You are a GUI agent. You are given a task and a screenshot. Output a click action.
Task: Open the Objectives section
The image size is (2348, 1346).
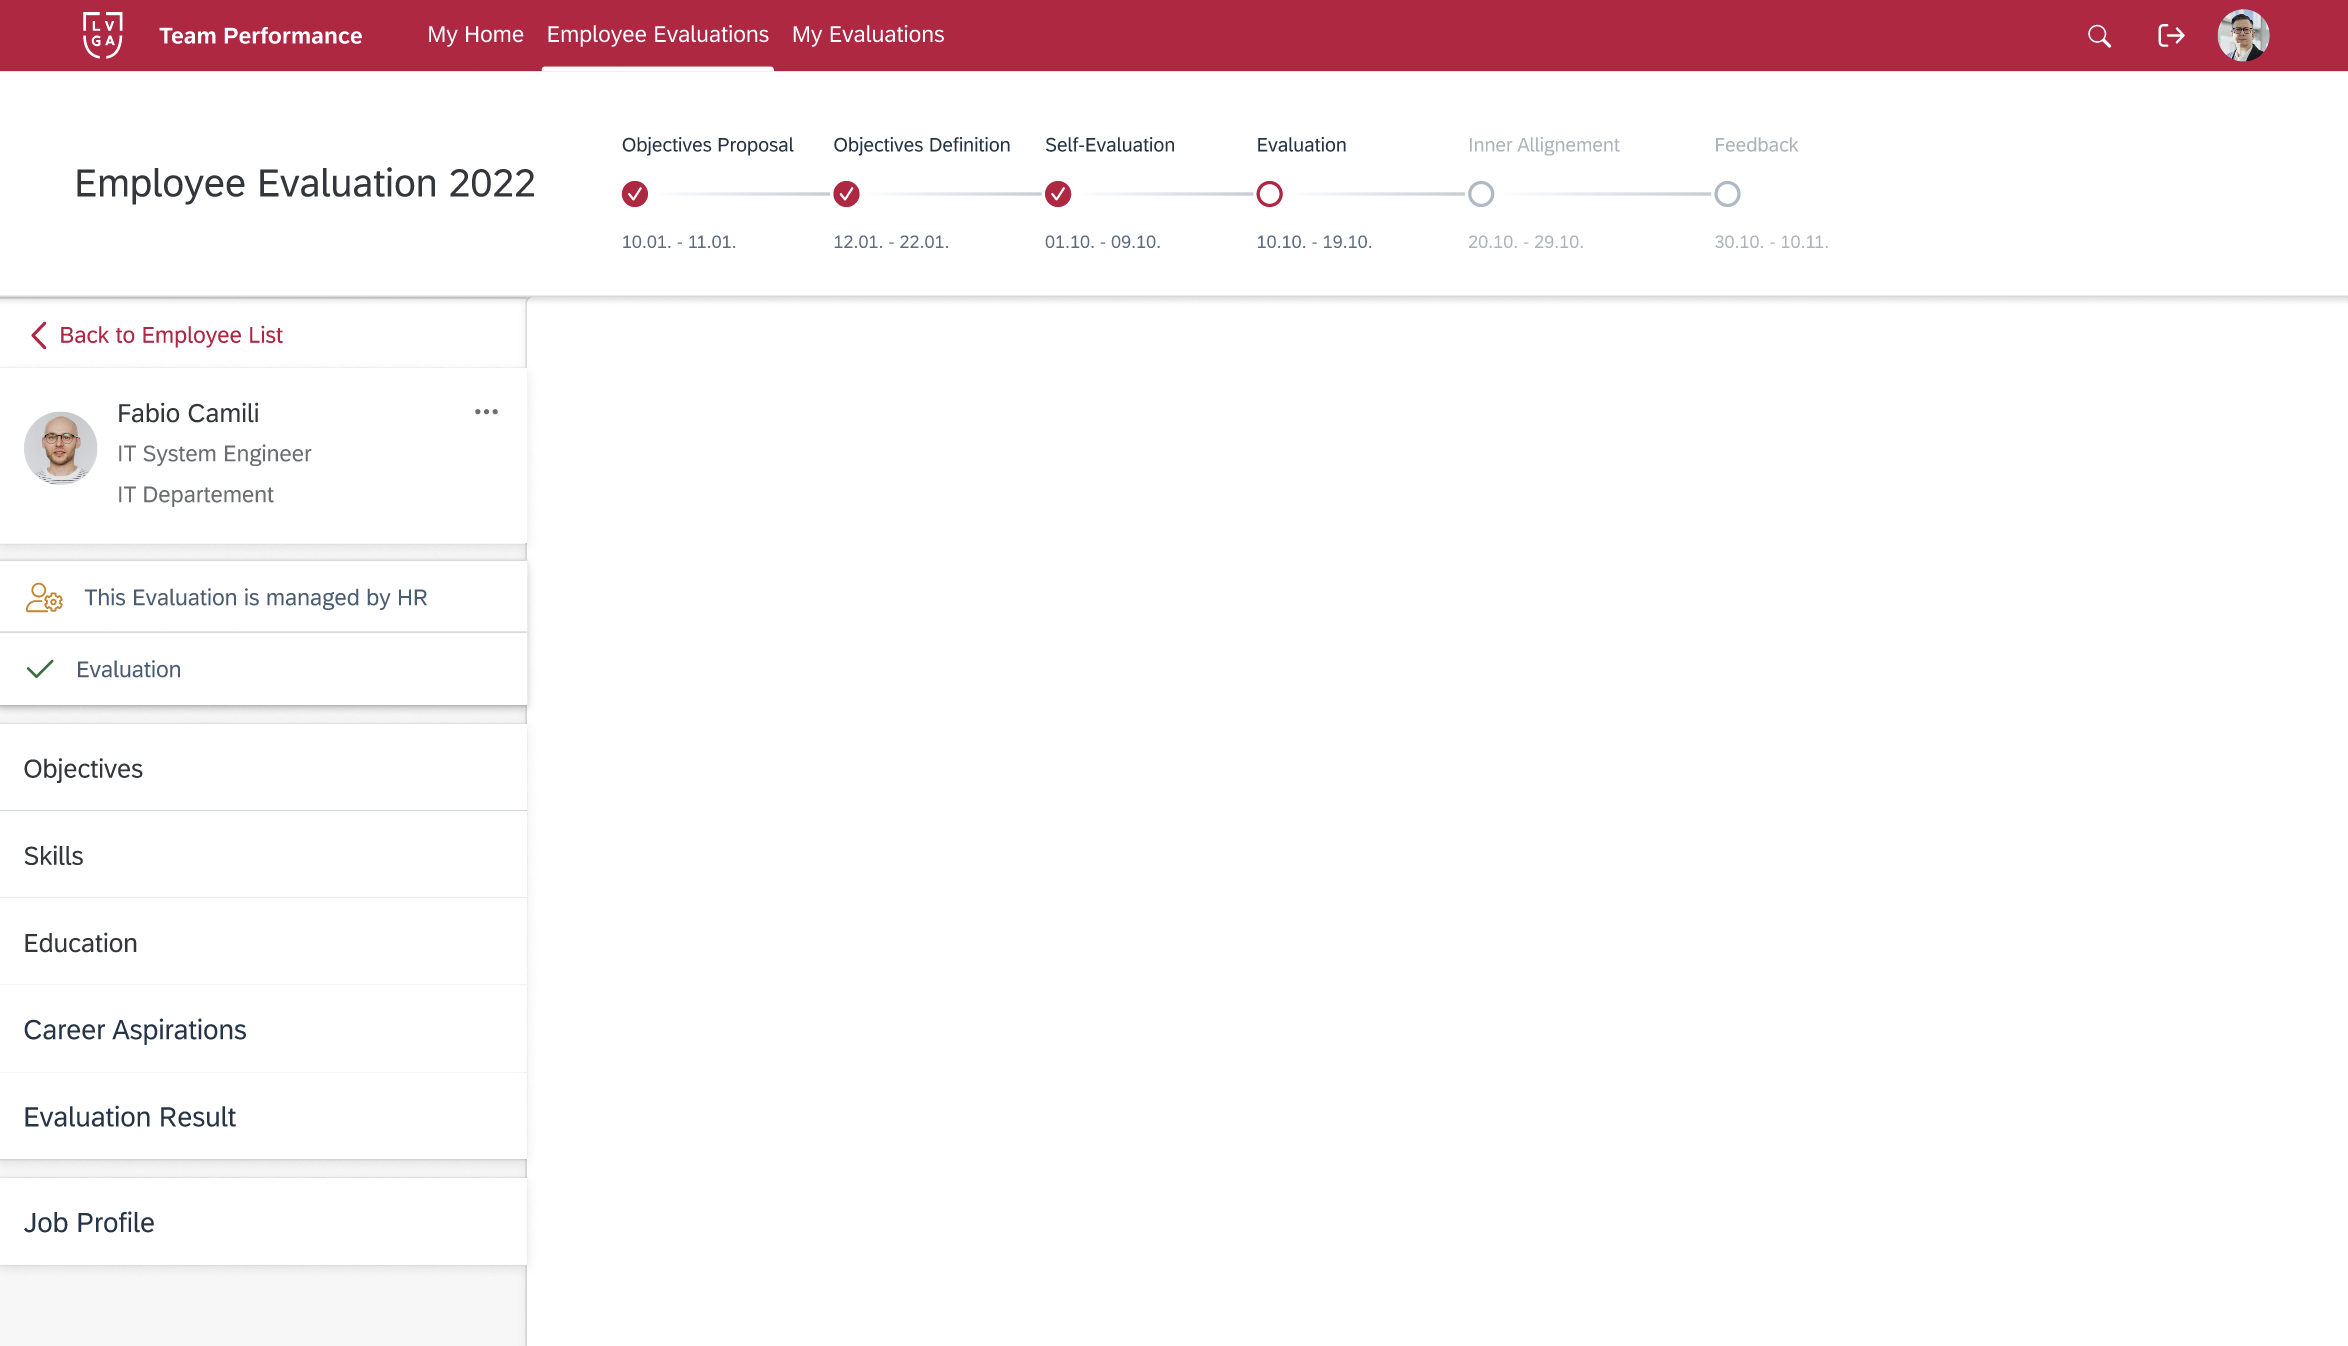(83, 769)
